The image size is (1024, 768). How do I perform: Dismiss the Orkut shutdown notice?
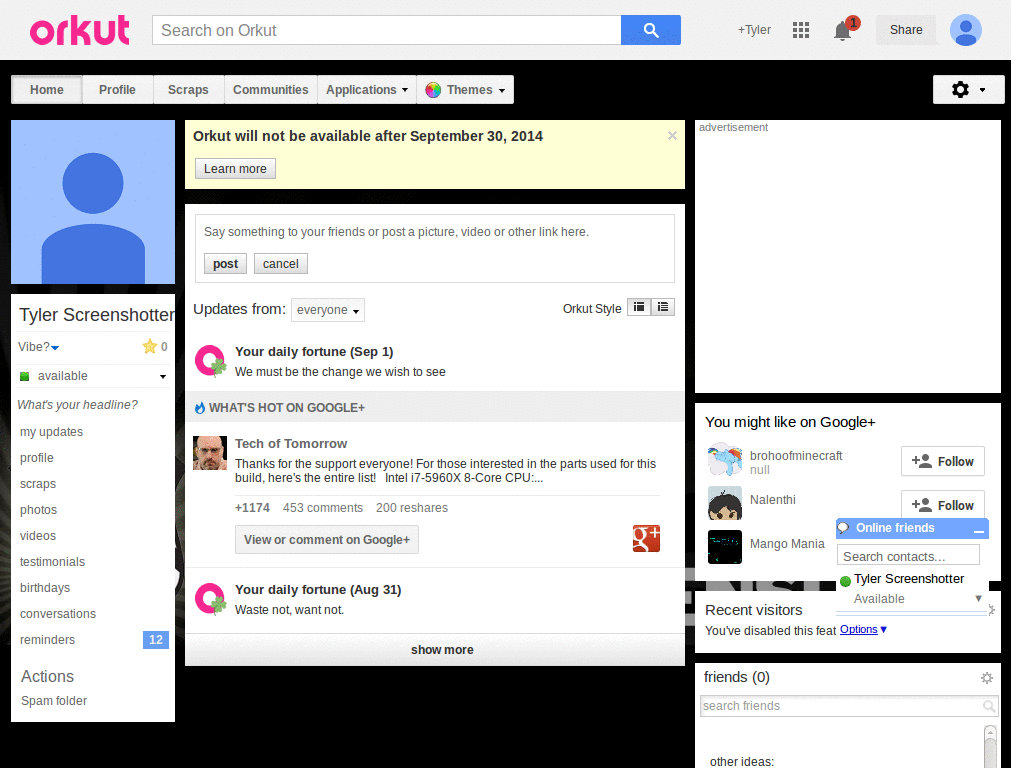coord(672,136)
